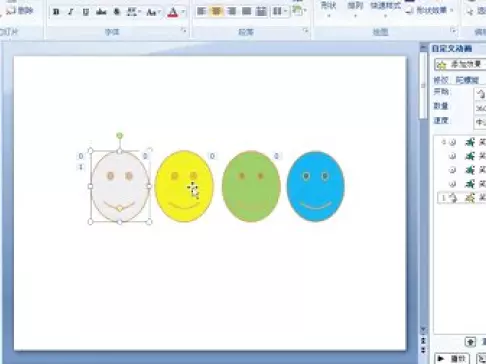The image size is (486, 364).
Task: Click the move up reorder arrow button
Action: (x=470, y=342)
